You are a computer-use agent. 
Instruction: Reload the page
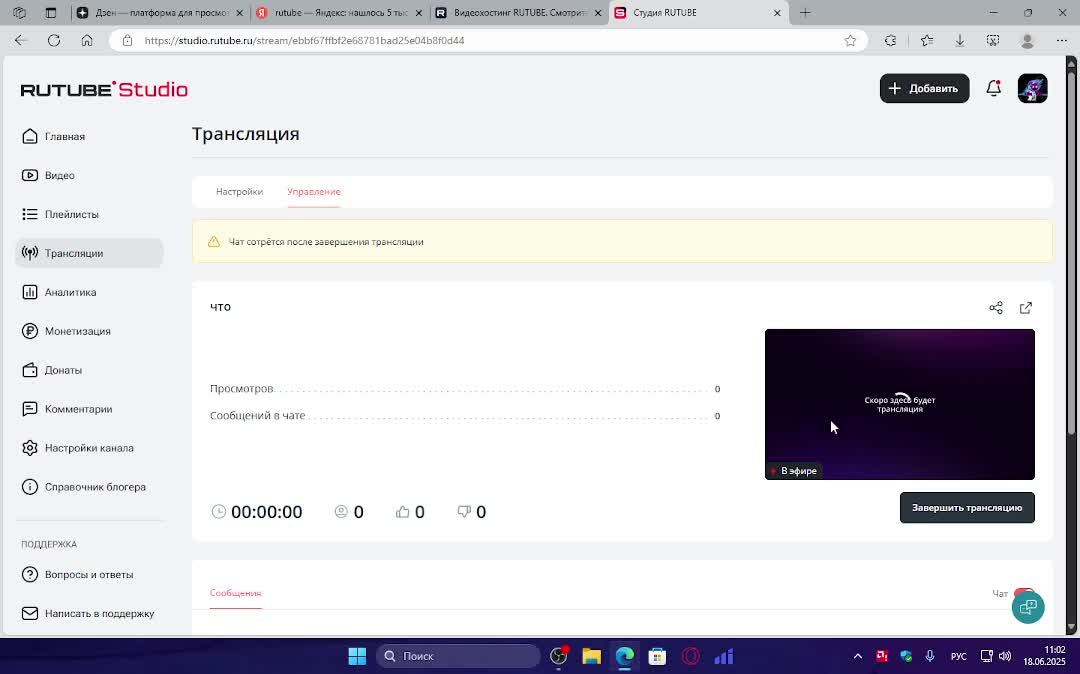[54, 41]
